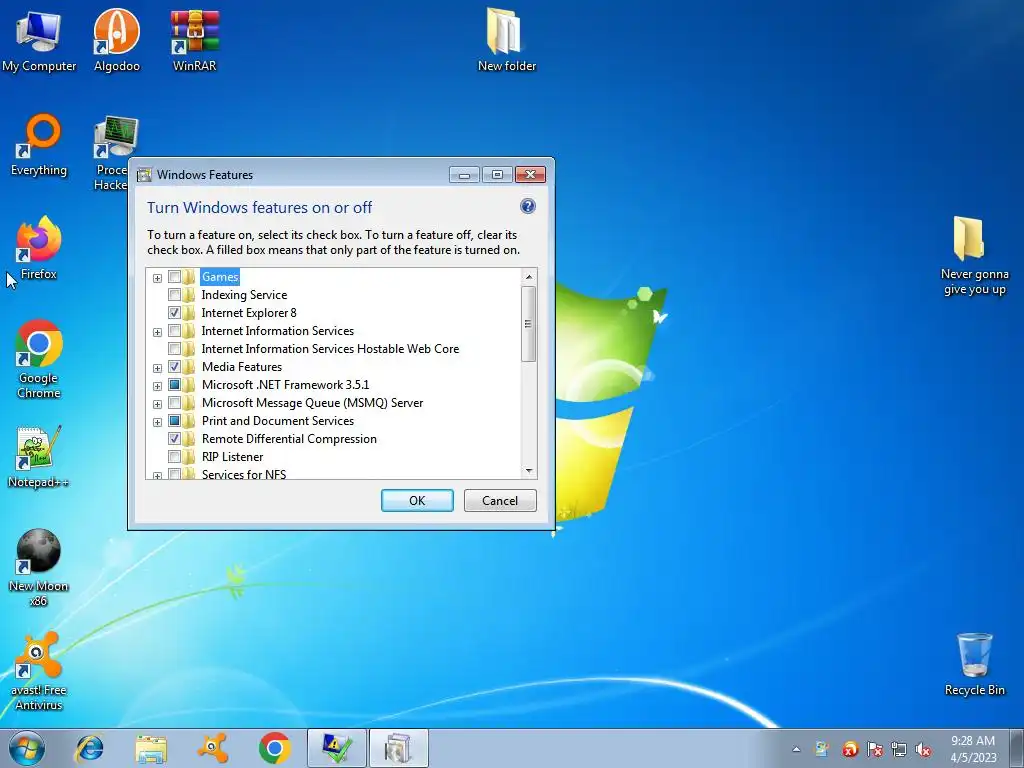
Task: Click the feature list scroll down arrow
Action: (529, 470)
